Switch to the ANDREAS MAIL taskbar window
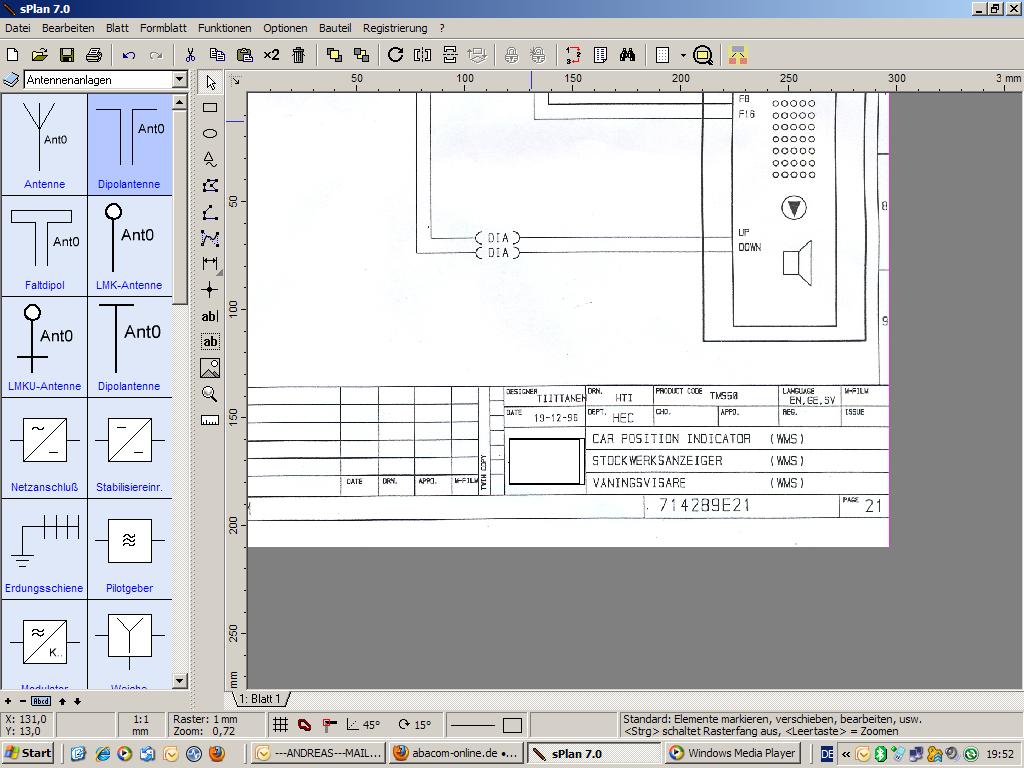 319,753
